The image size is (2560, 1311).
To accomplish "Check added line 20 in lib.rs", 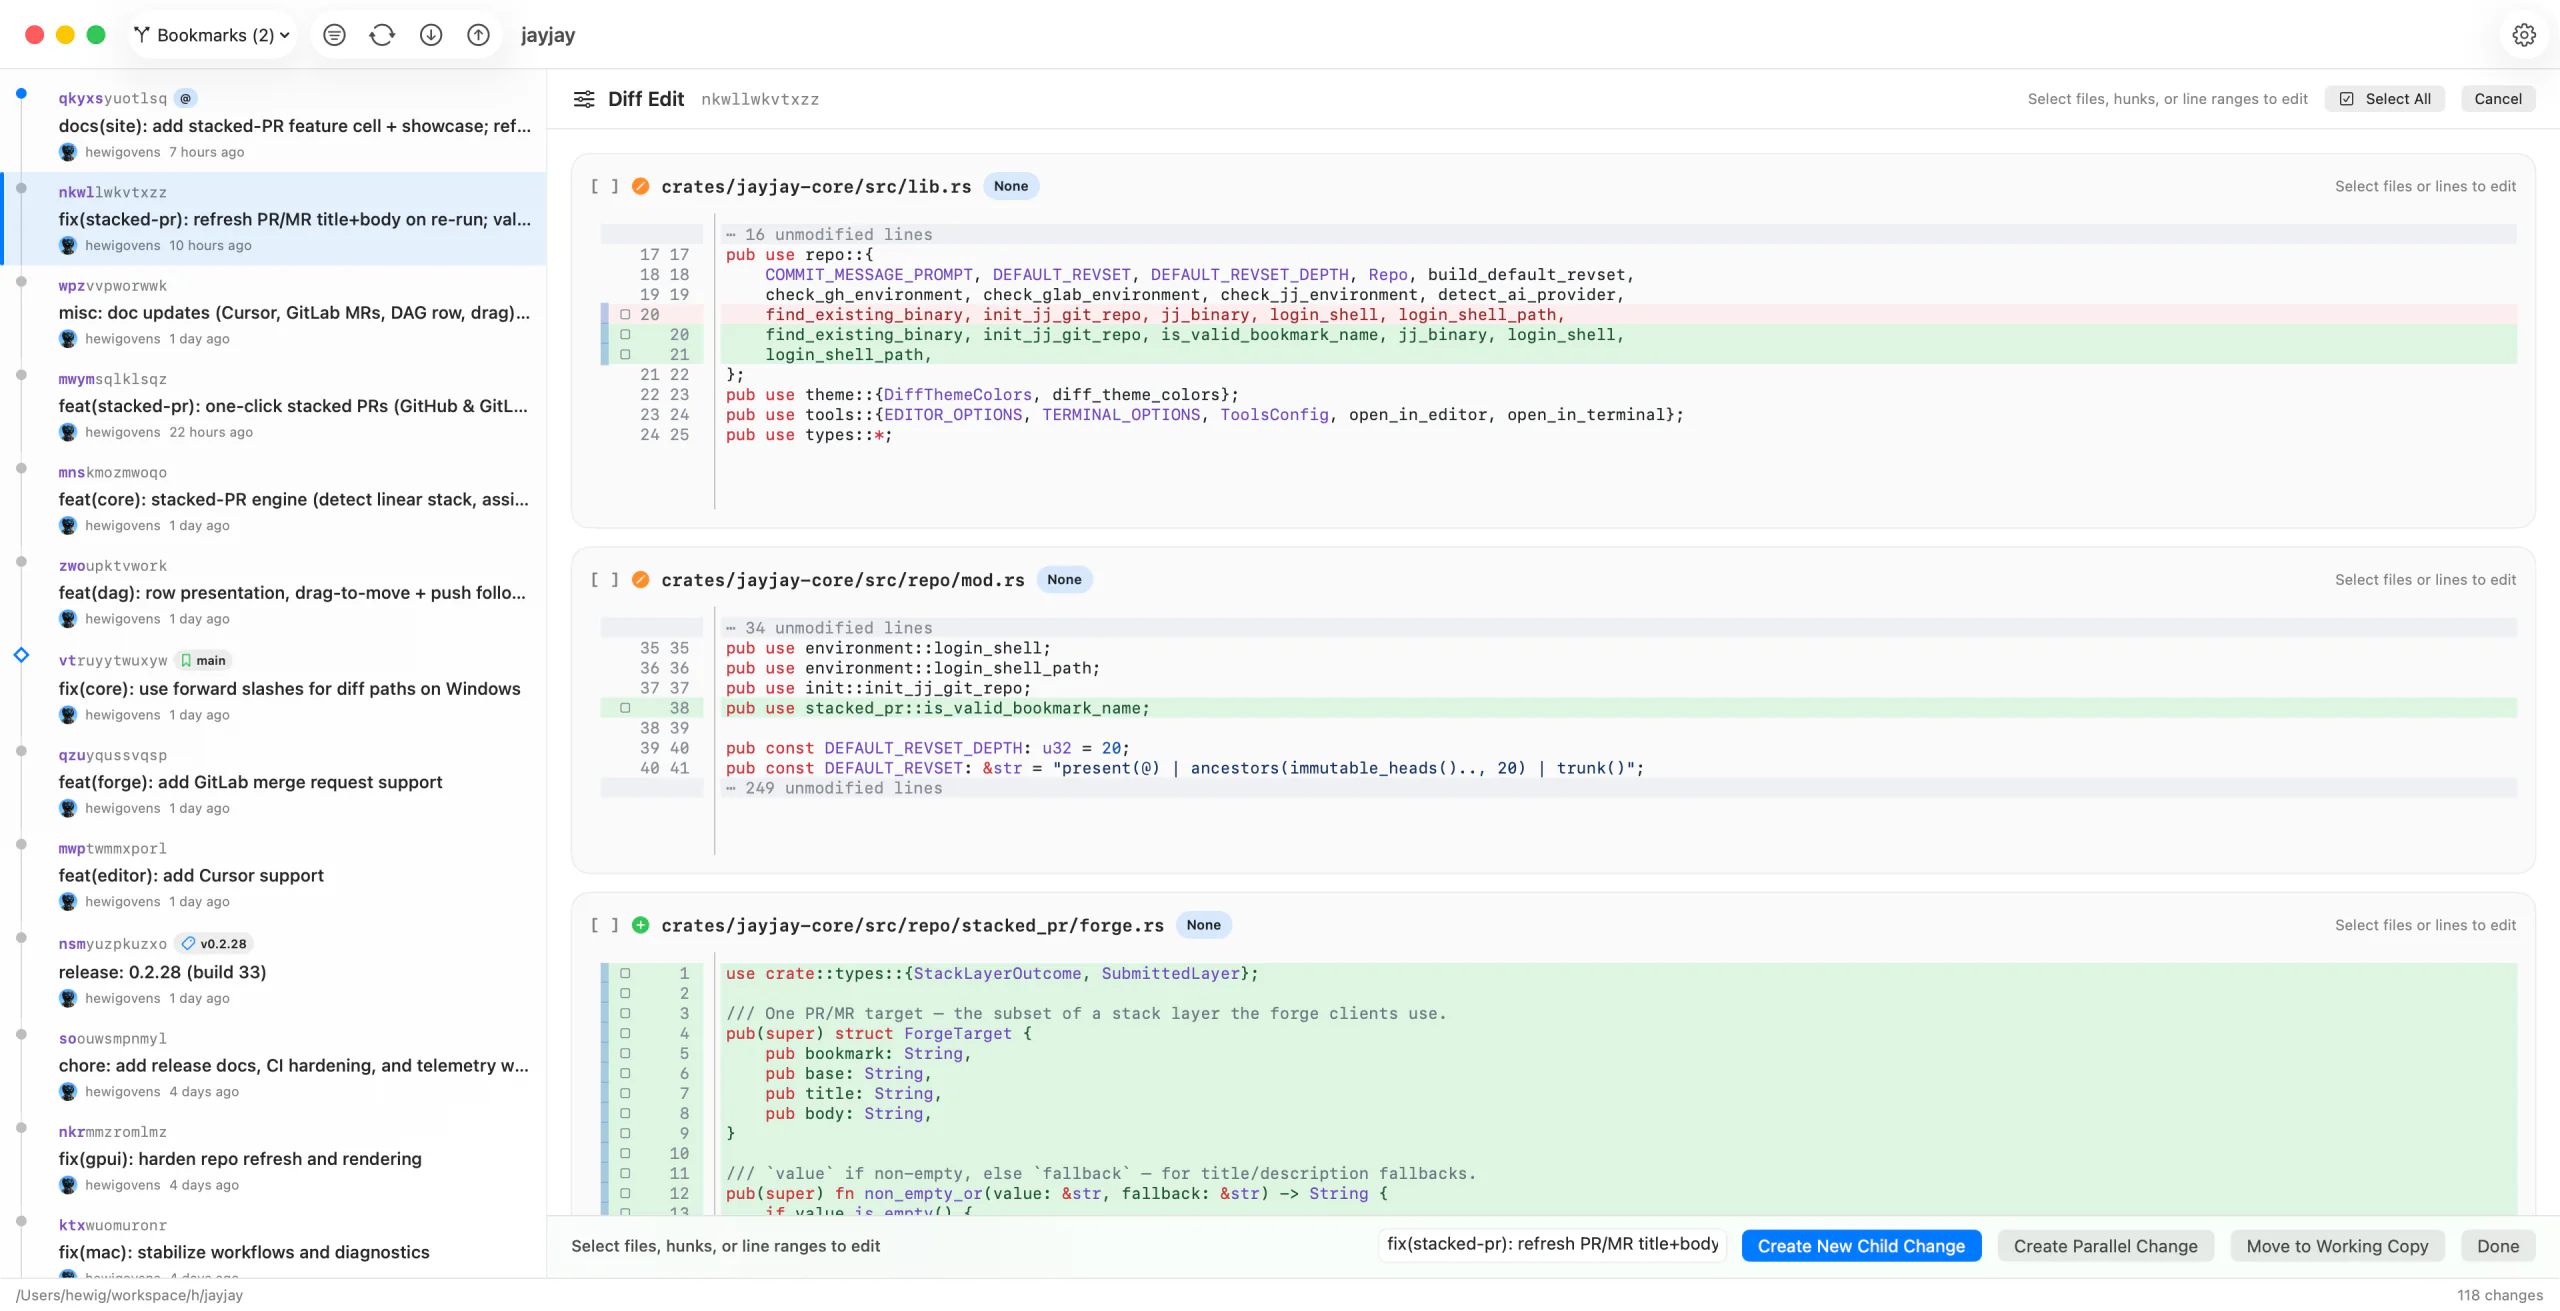I will pyautogui.click(x=625, y=334).
